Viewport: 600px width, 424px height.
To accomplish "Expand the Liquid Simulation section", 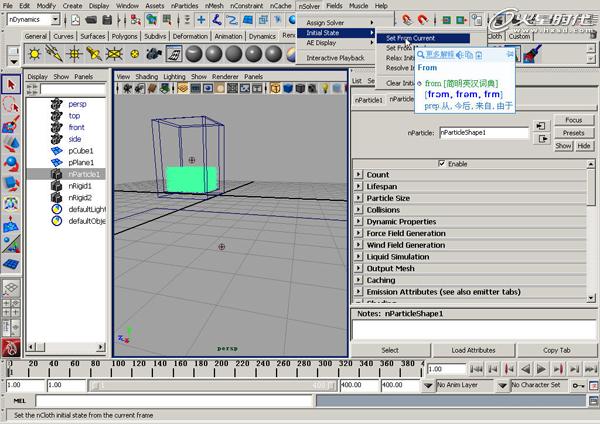I will 358,256.
